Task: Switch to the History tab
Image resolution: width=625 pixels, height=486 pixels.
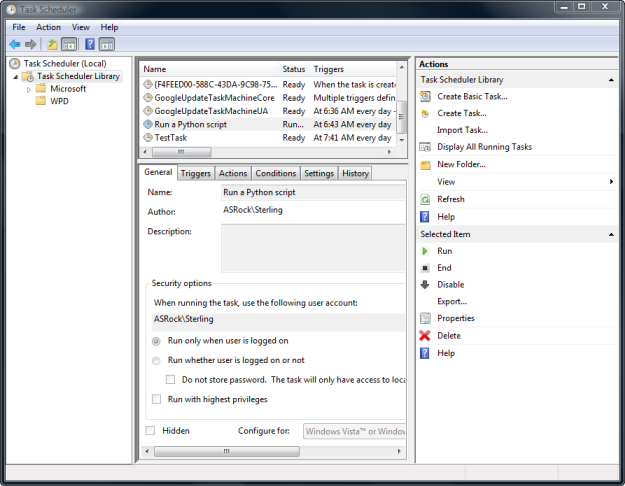Action: (355, 173)
